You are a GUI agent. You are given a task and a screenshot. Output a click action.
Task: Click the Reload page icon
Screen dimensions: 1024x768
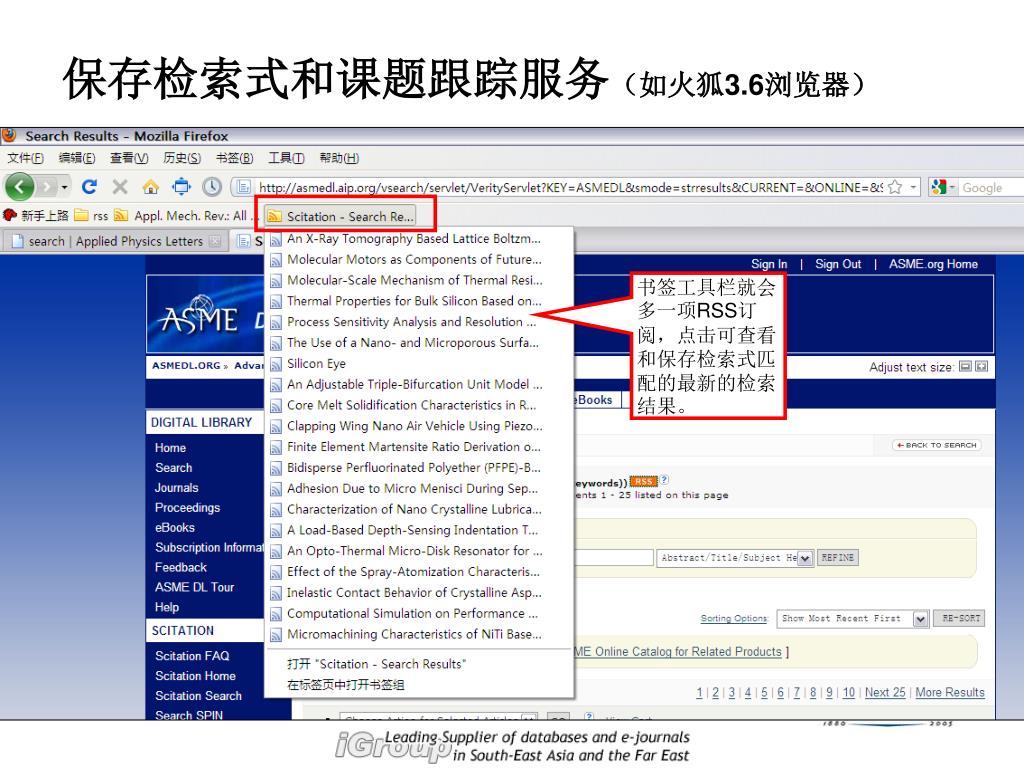pyautogui.click(x=89, y=187)
